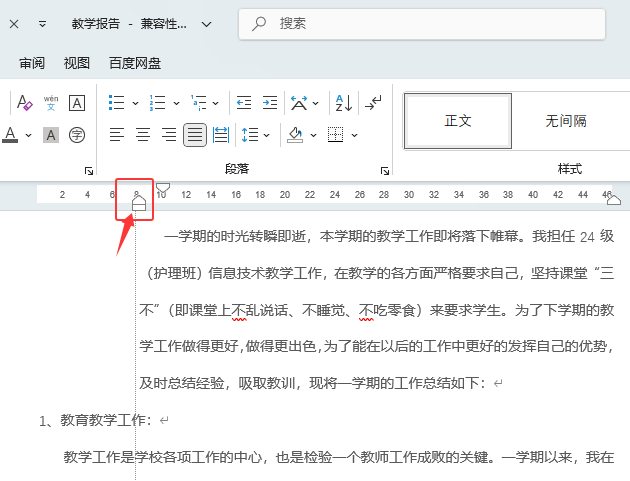Open font settings dialog launcher
Viewport: 630px width, 481px height.
89,171
